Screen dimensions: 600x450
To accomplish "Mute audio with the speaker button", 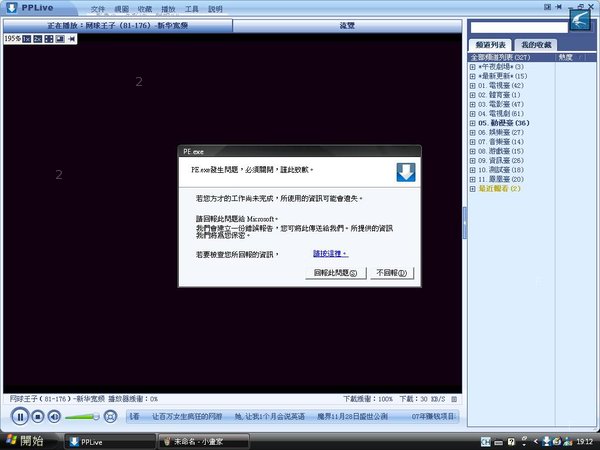I will [54, 416].
